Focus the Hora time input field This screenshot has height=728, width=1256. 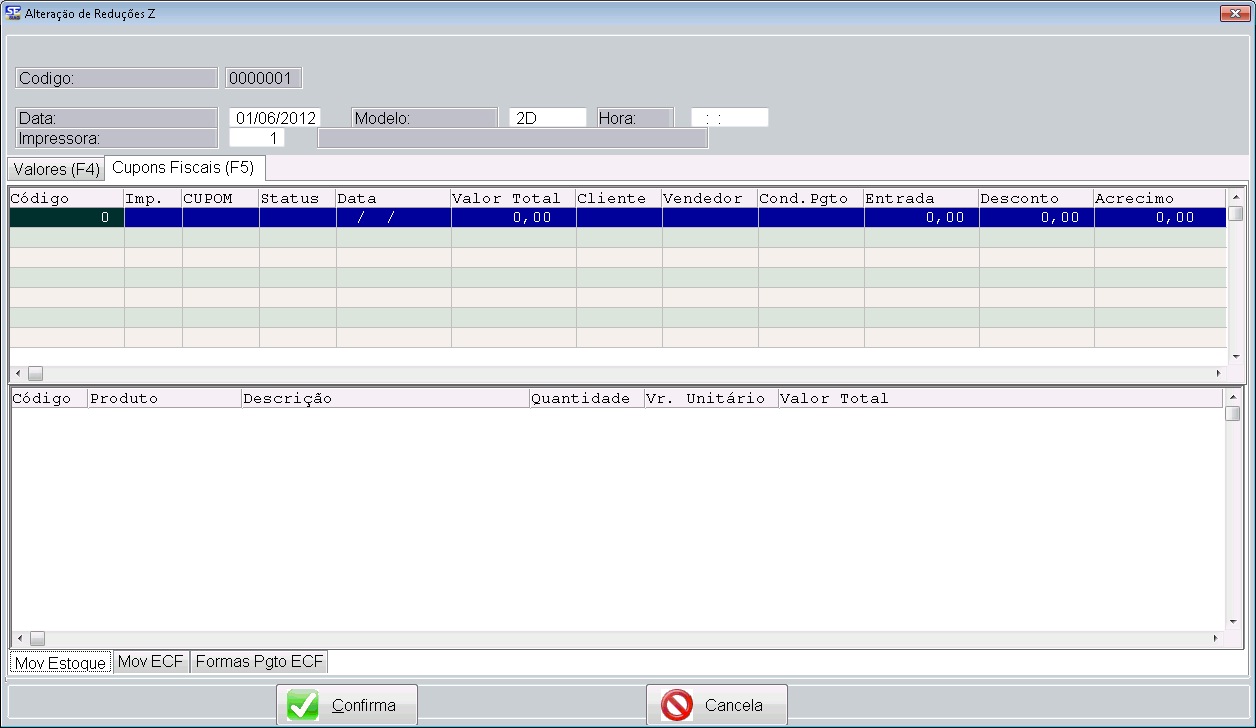(729, 118)
